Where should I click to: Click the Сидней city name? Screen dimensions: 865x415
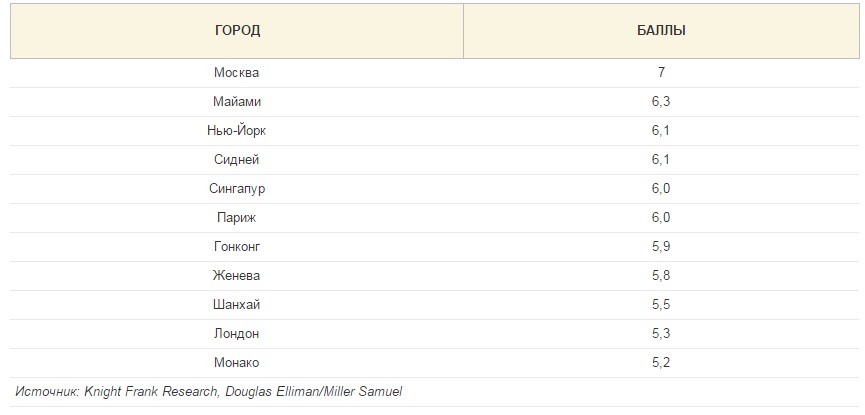point(237,160)
